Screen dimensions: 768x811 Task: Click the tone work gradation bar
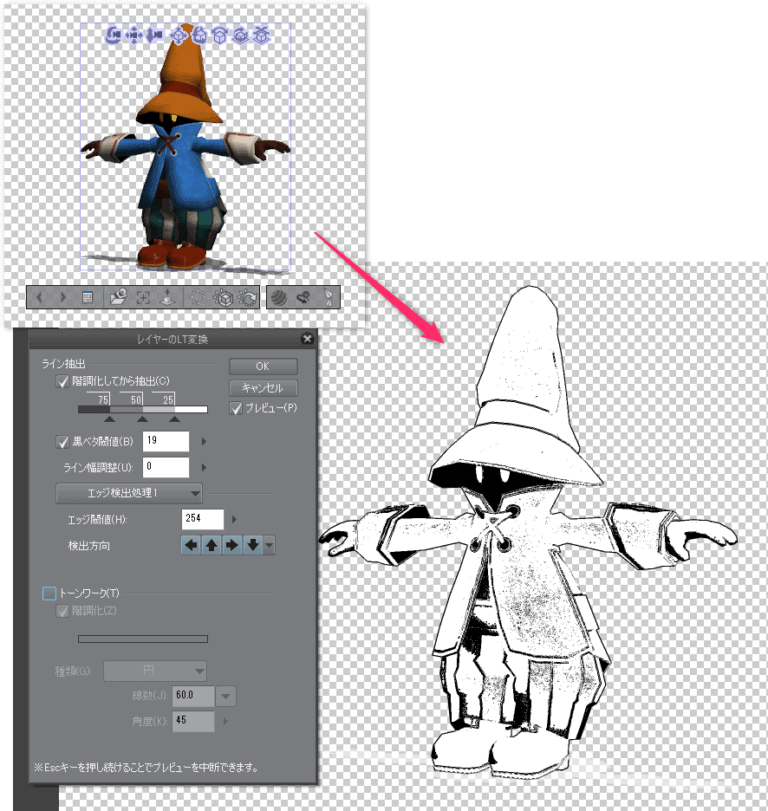pyautogui.click(x=143, y=639)
